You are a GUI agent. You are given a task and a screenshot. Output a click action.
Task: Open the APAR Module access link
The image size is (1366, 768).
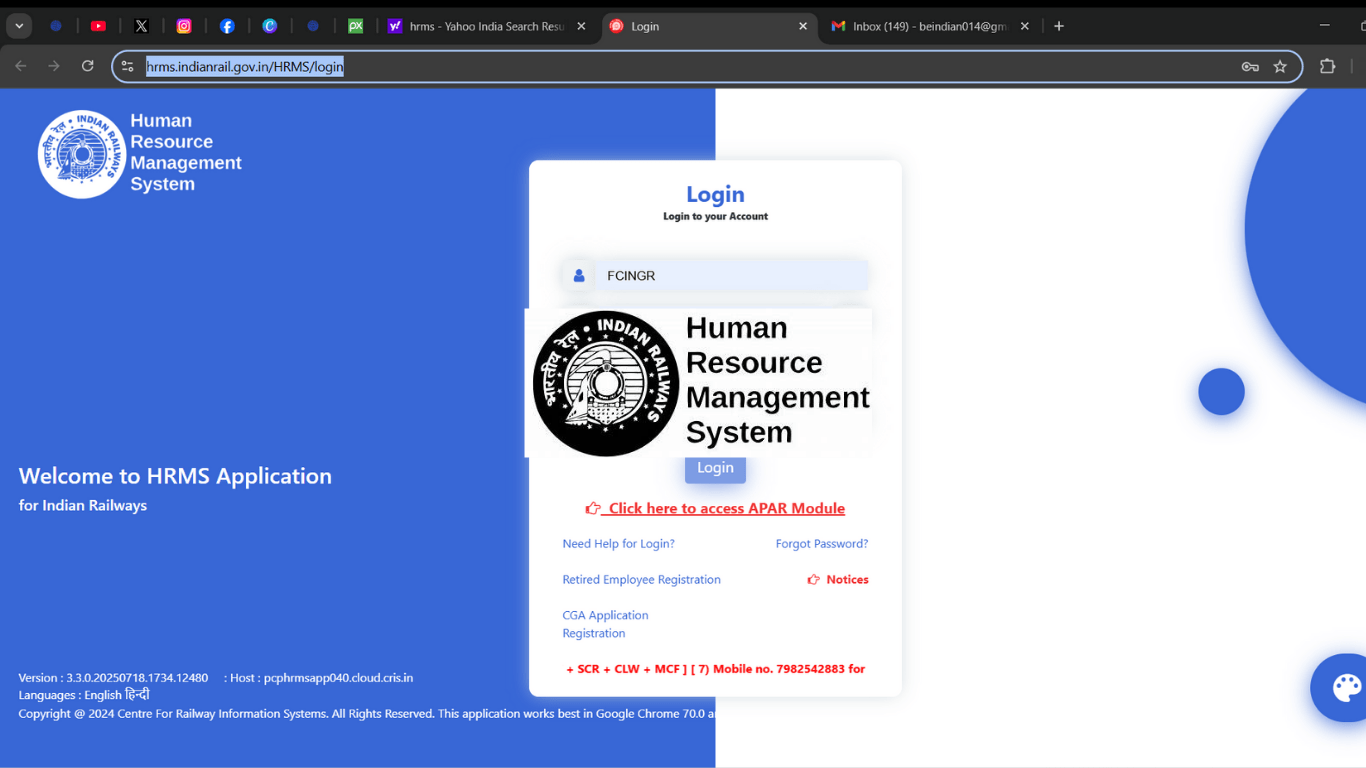coord(715,508)
